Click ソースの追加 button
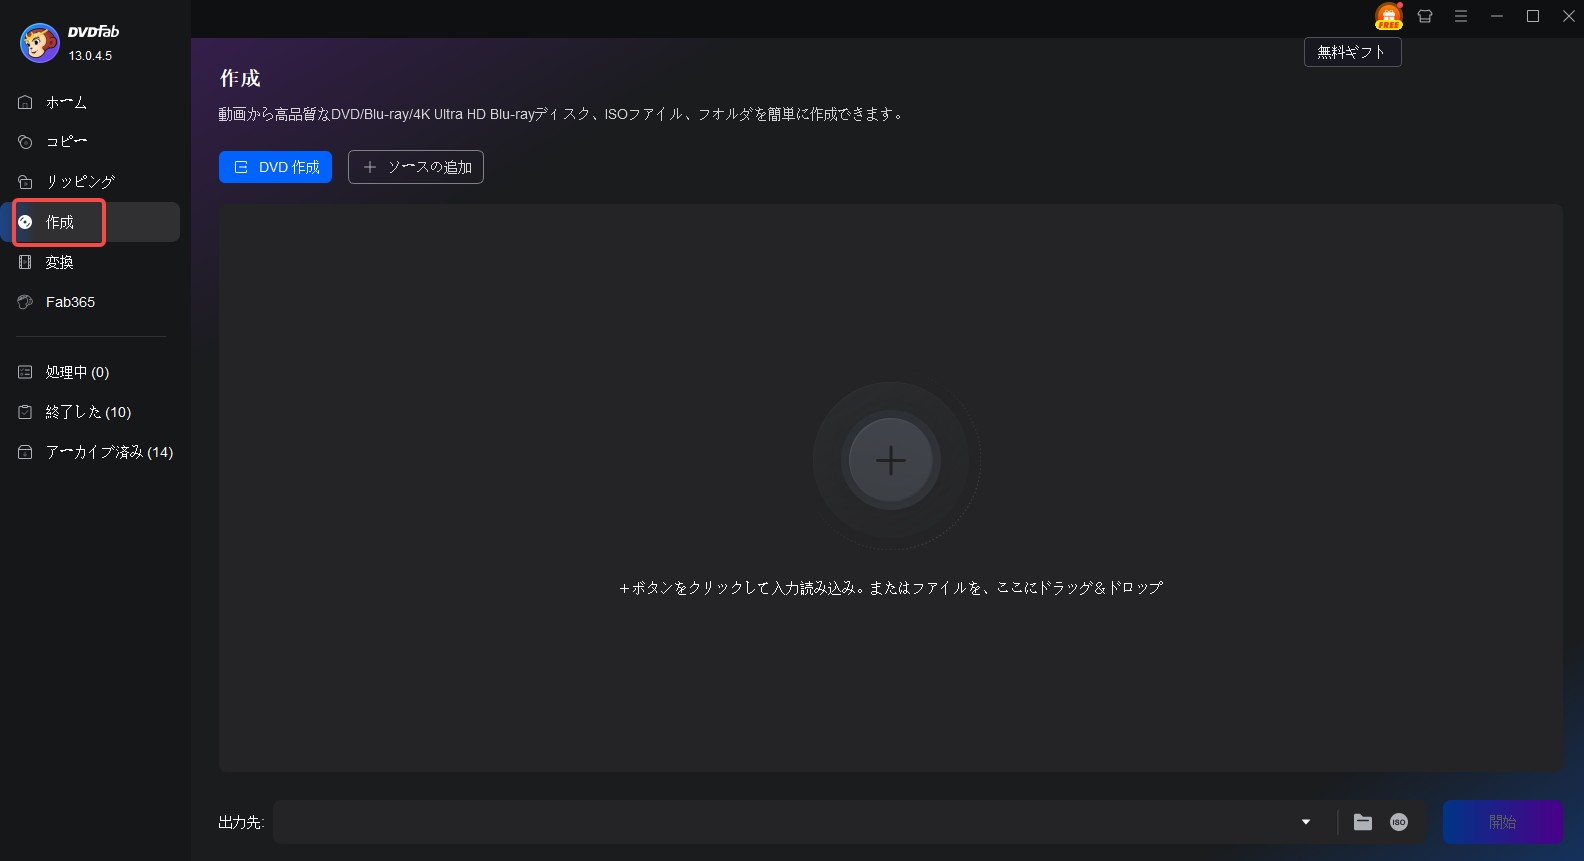The height and width of the screenshot is (861, 1584). 416,167
